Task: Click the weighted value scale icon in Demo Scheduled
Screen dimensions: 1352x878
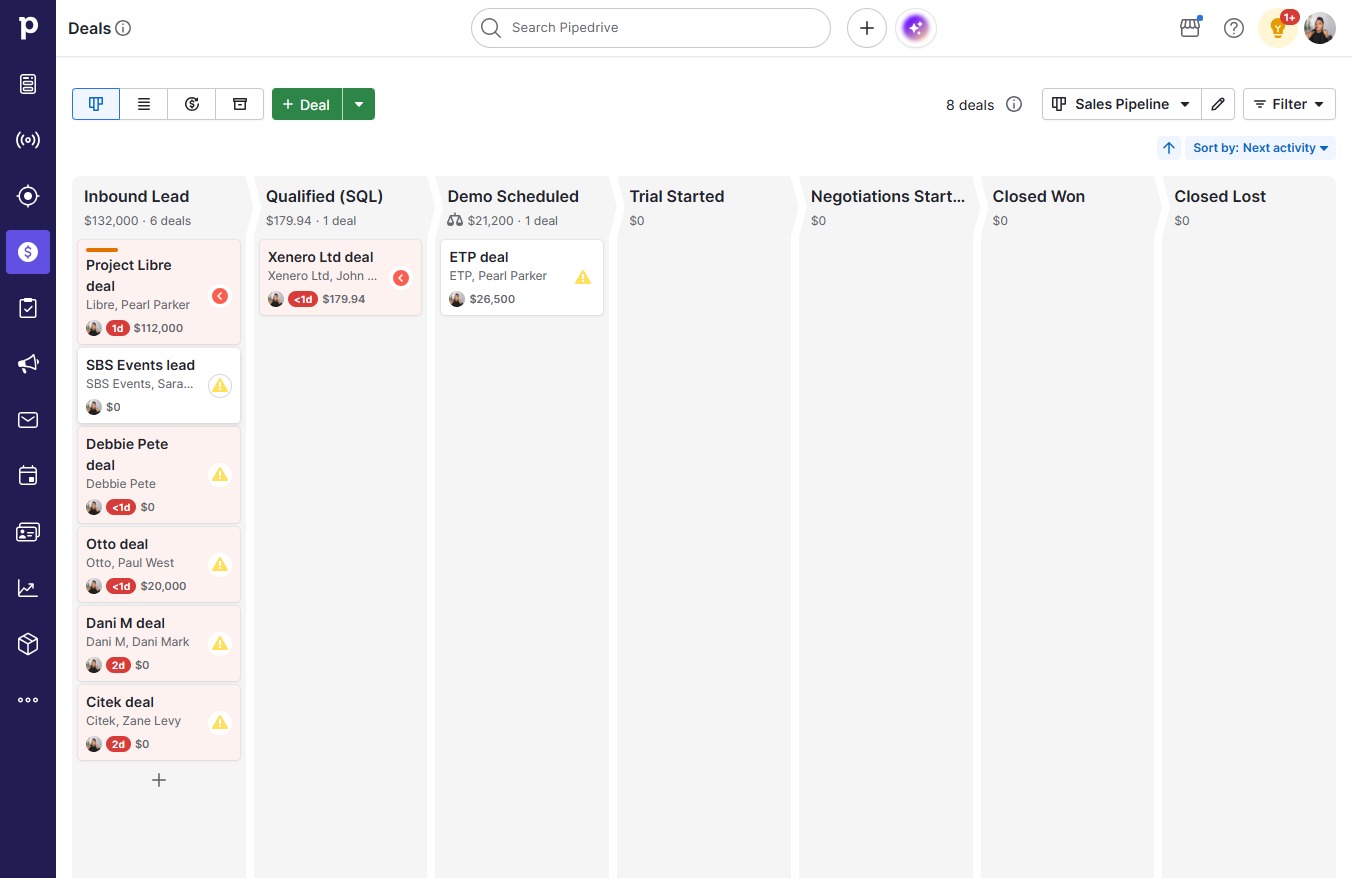Action: point(455,221)
